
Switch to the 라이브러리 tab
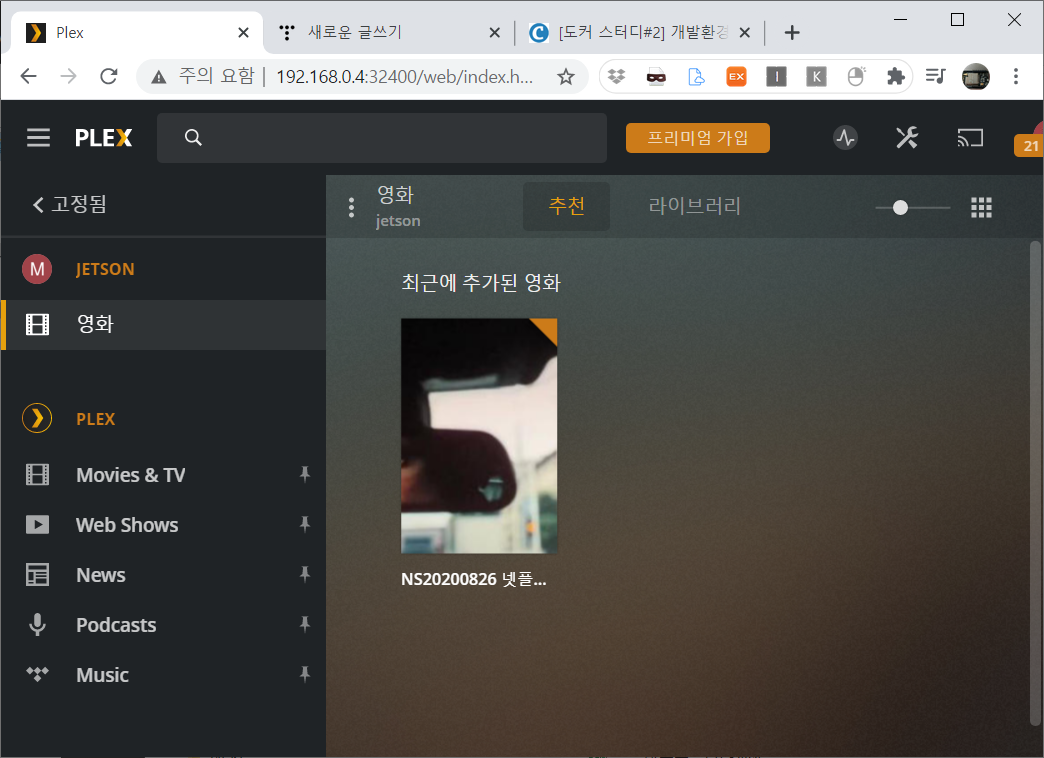coord(694,206)
